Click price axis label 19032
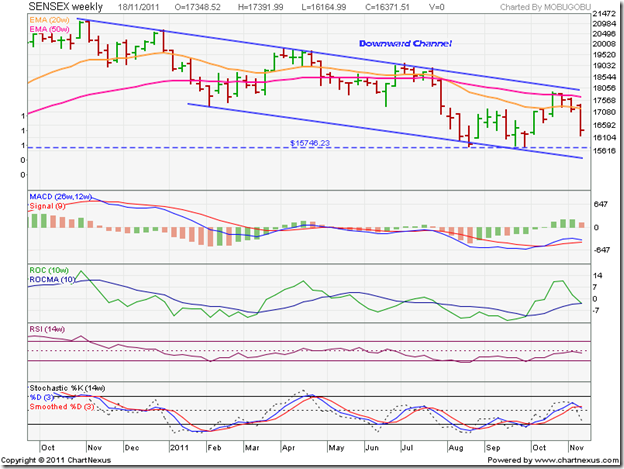The image size is (624, 469). pos(604,66)
